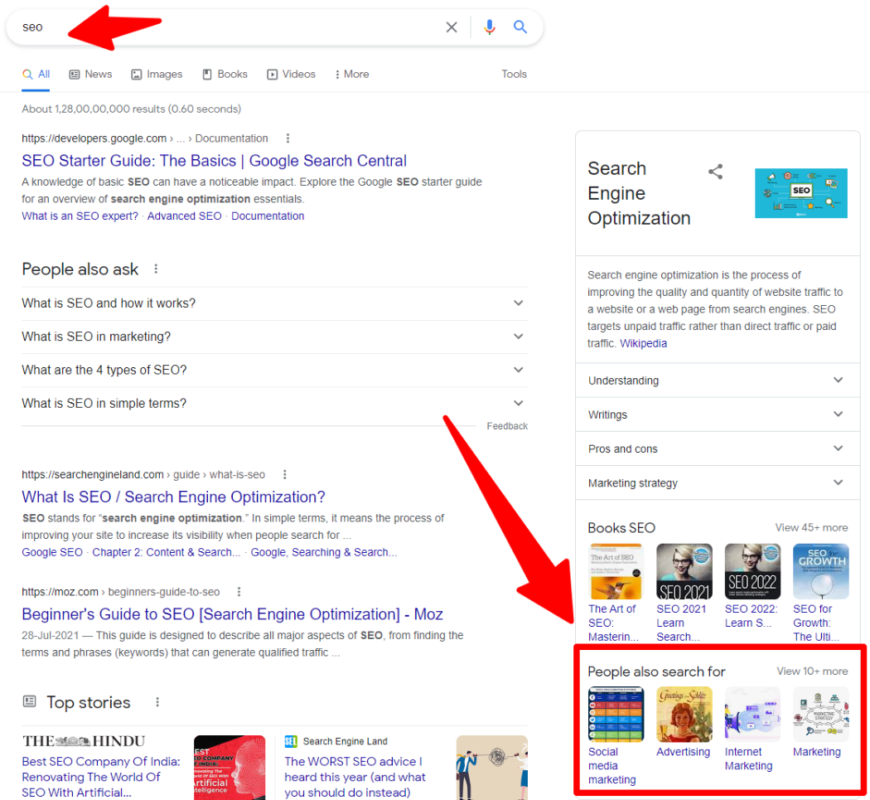Switch to the All results tab
This screenshot has width=870, height=800.
36,74
